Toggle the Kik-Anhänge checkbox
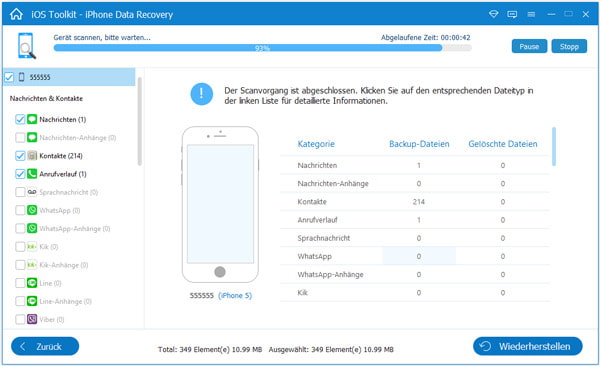 click(20, 265)
